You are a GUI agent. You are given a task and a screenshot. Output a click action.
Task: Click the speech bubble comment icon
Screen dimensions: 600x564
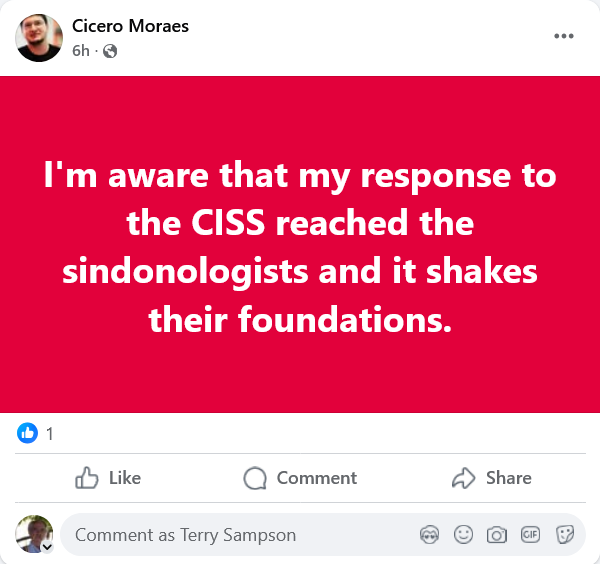click(x=256, y=478)
